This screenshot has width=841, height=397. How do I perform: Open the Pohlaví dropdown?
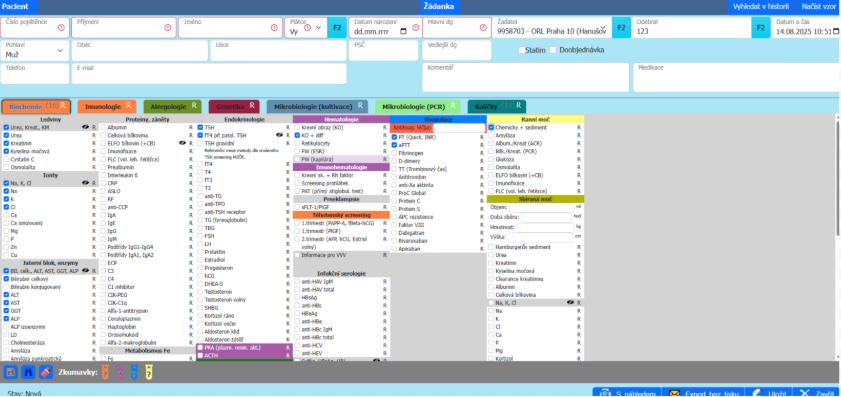tap(35, 50)
